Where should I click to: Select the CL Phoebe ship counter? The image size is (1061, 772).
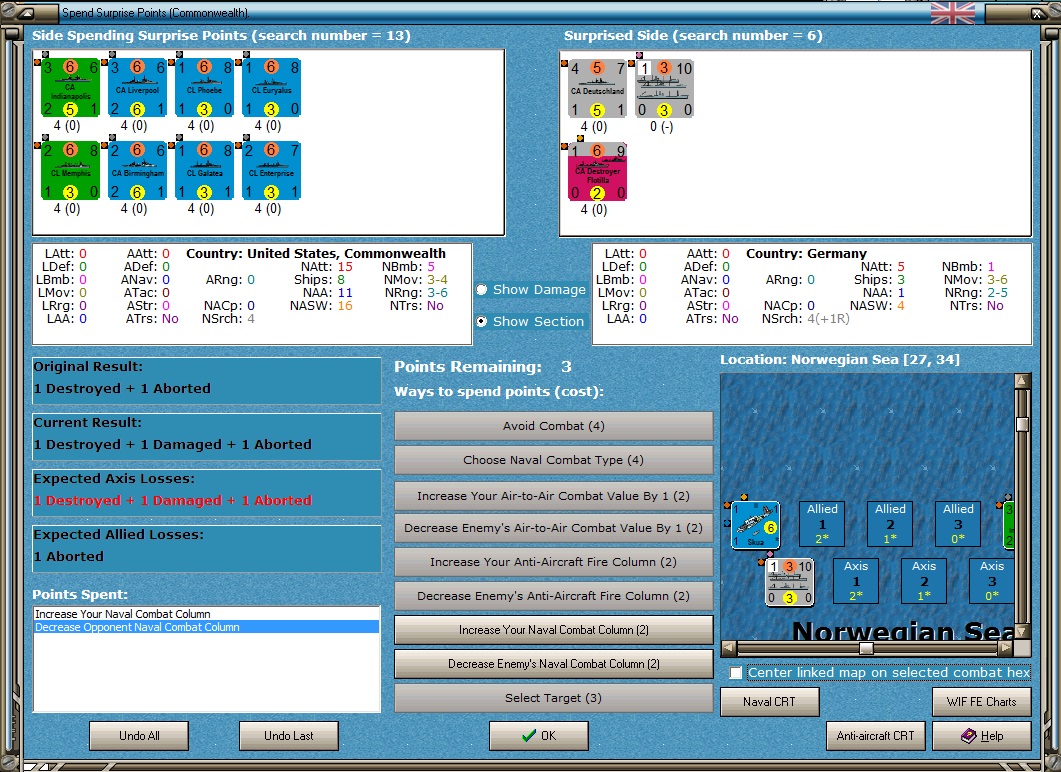pos(204,88)
